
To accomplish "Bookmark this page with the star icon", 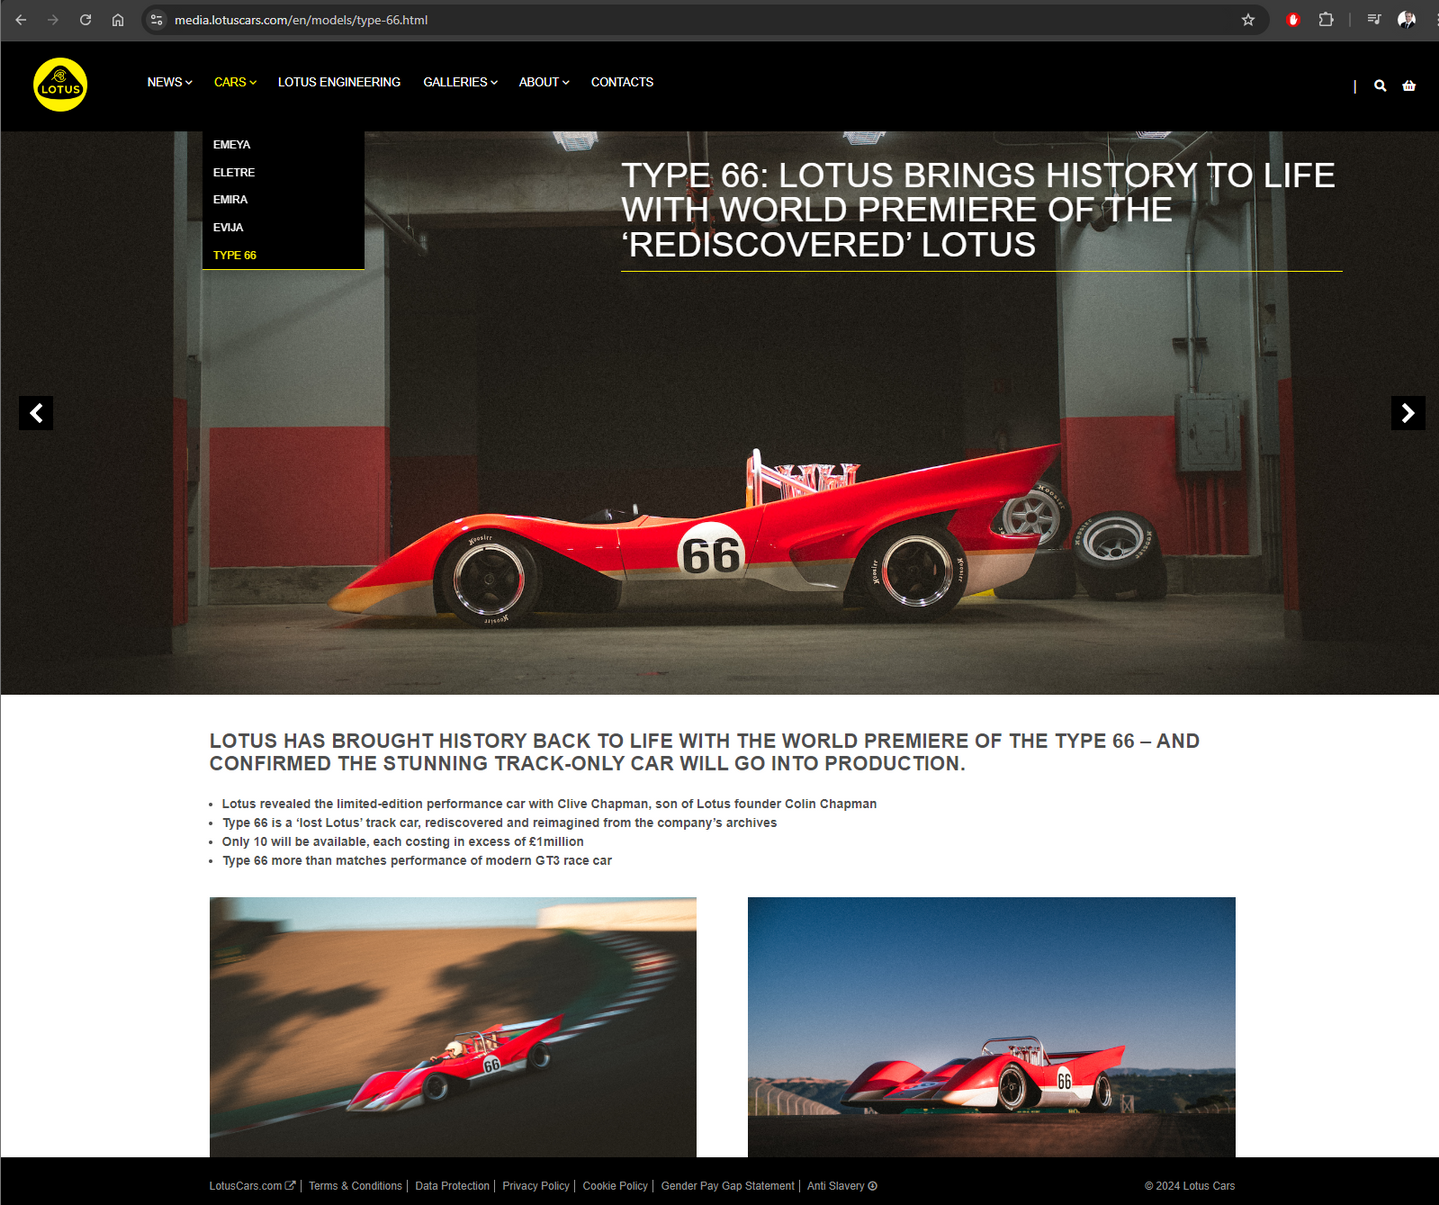I will click(x=1248, y=20).
